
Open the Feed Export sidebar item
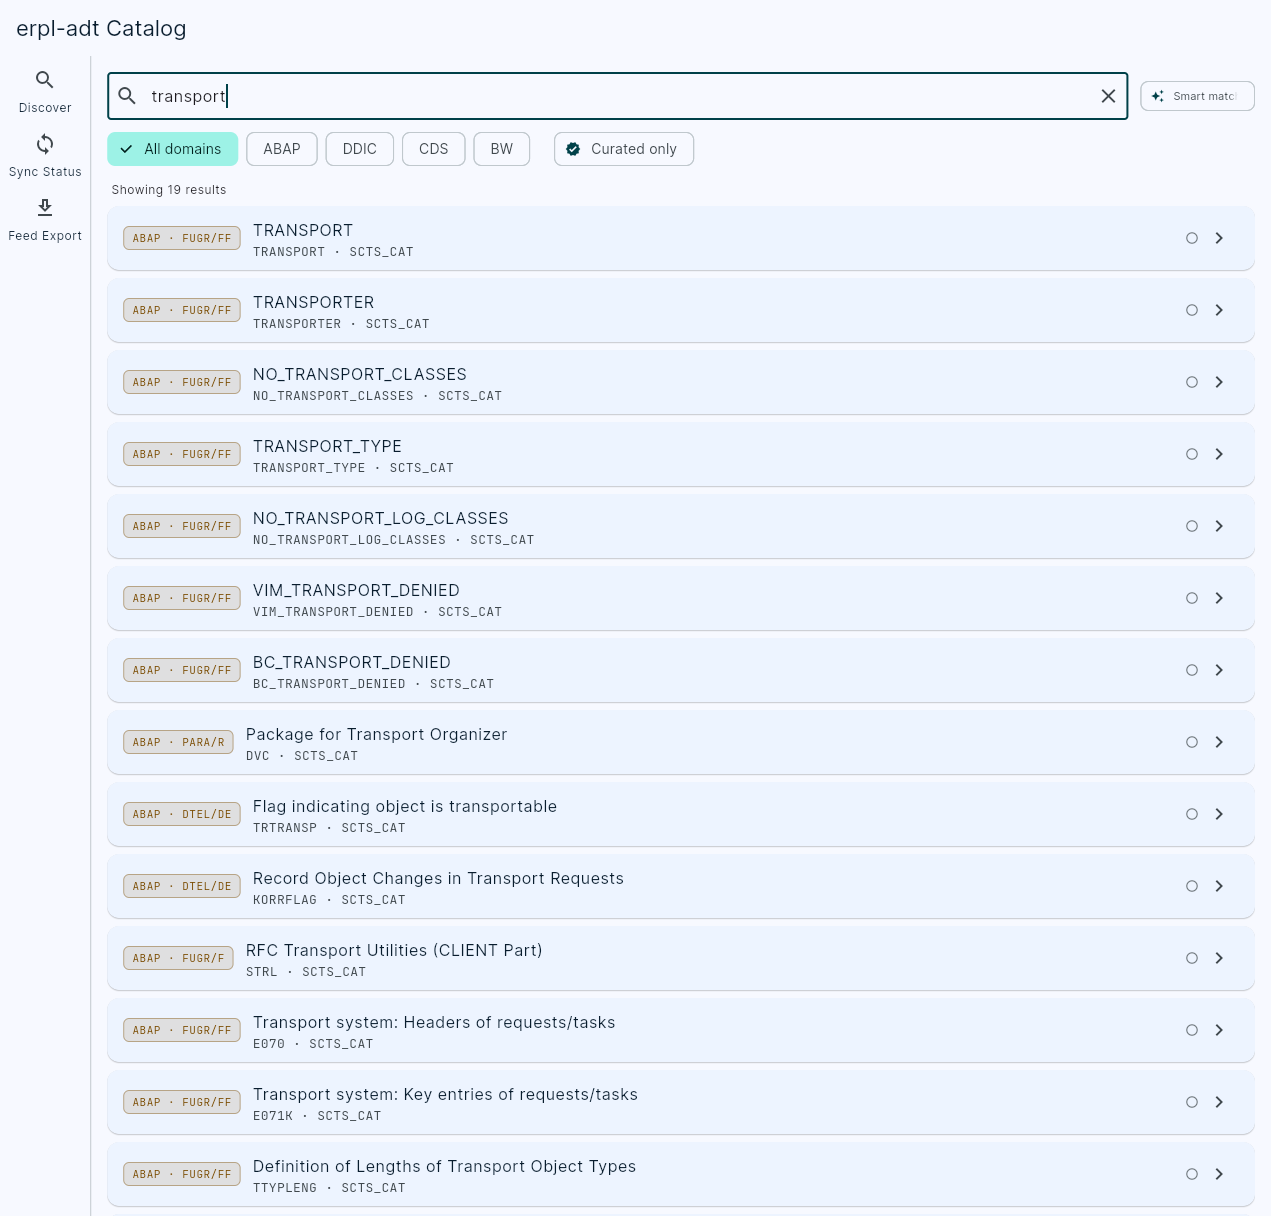pyautogui.click(x=45, y=219)
